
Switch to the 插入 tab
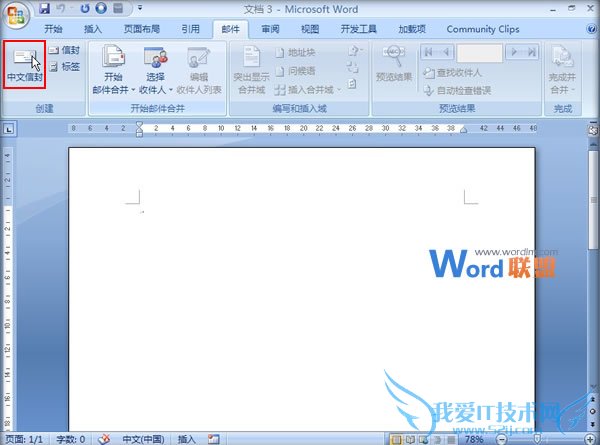coord(93,29)
